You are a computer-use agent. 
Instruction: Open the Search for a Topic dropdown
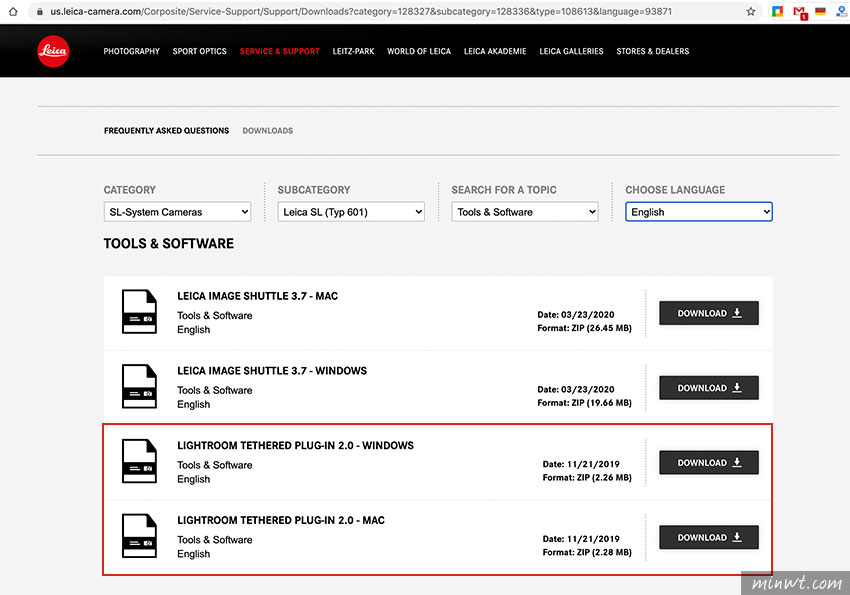525,212
